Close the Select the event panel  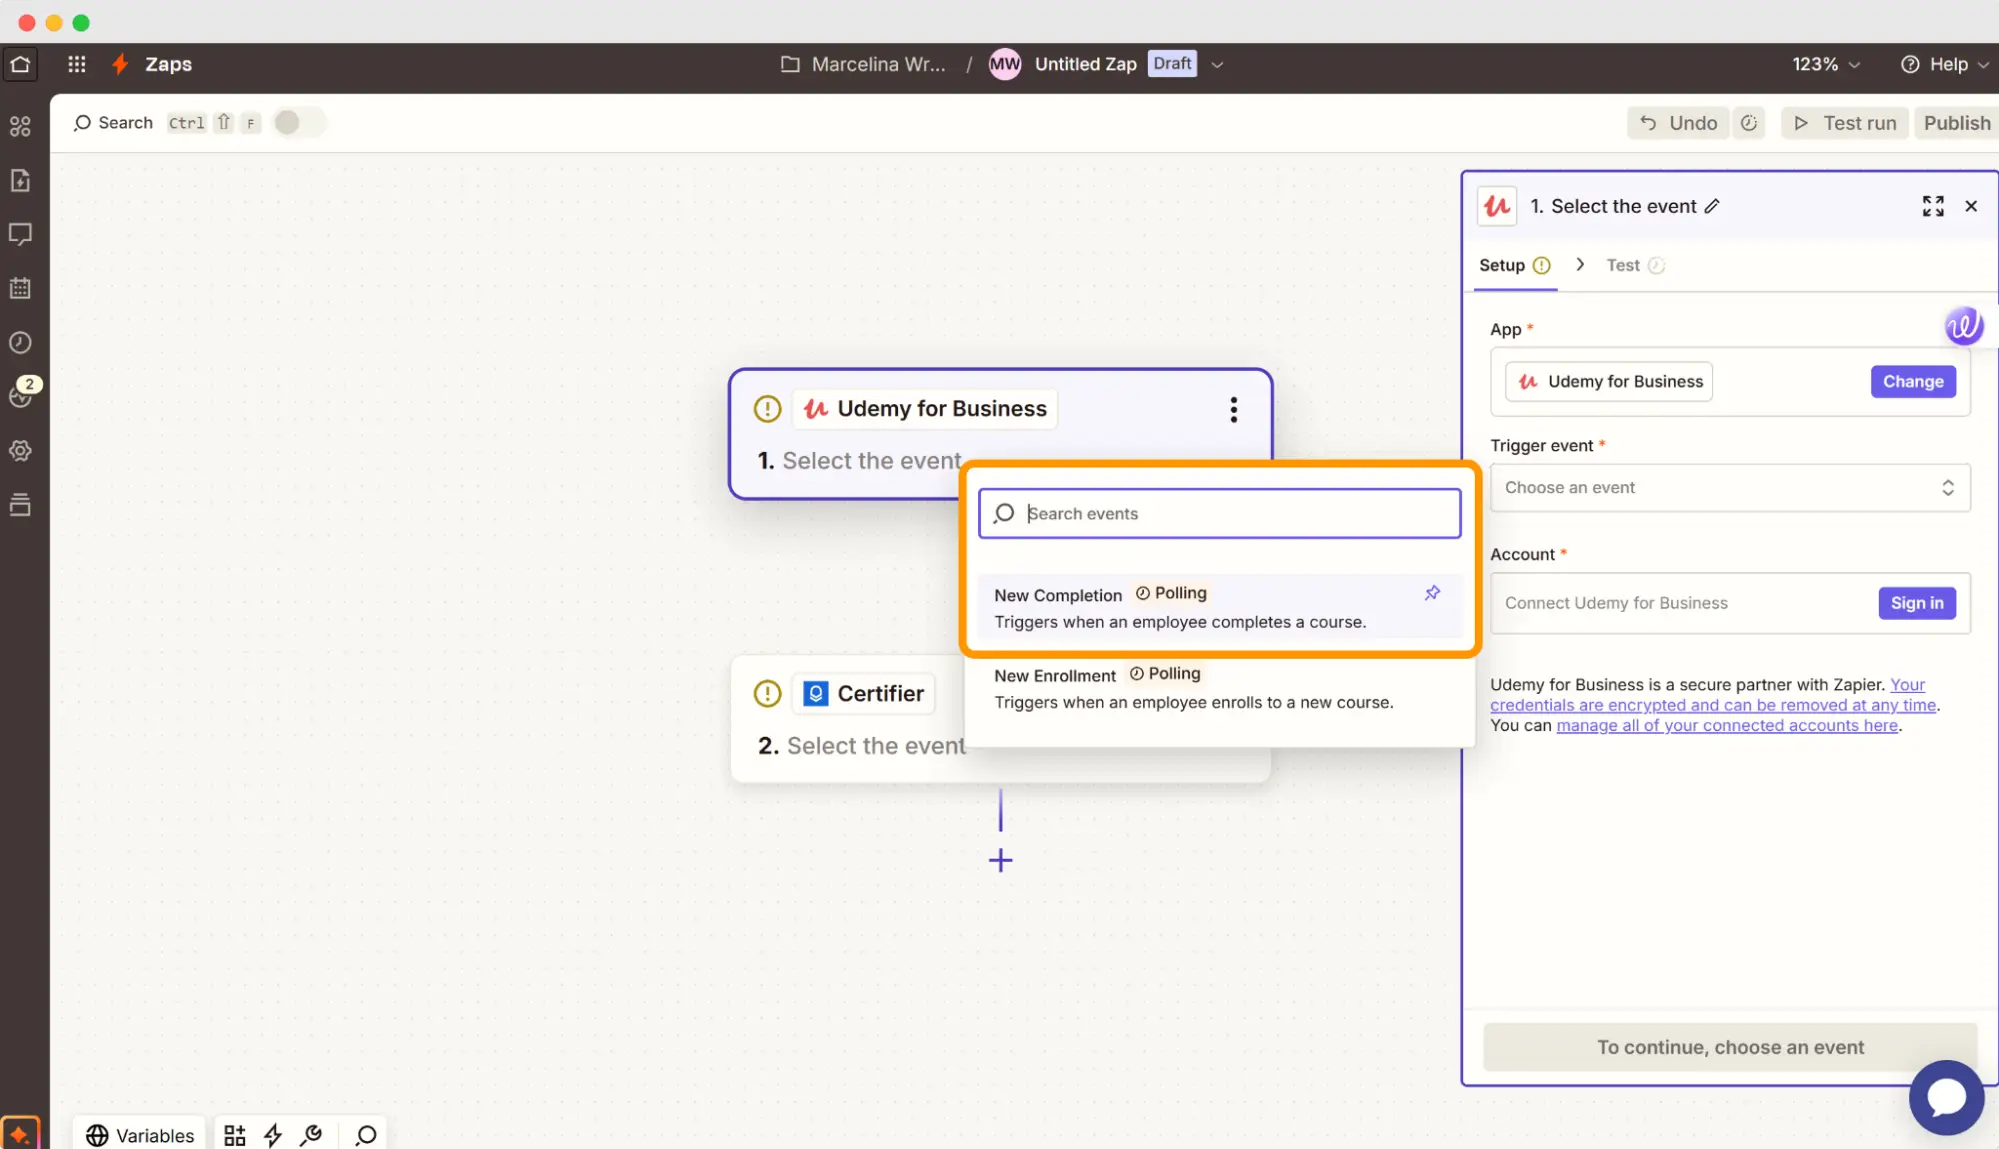click(1971, 206)
